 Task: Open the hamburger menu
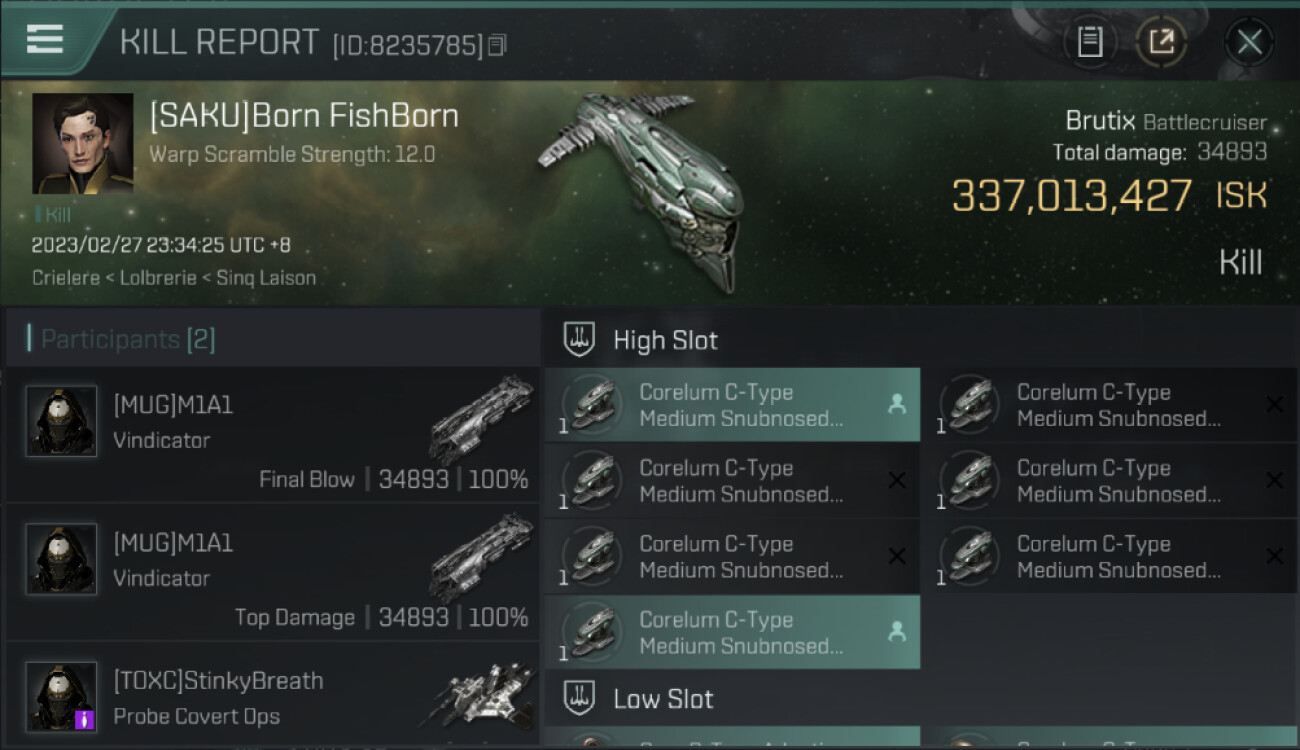pos(45,40)
